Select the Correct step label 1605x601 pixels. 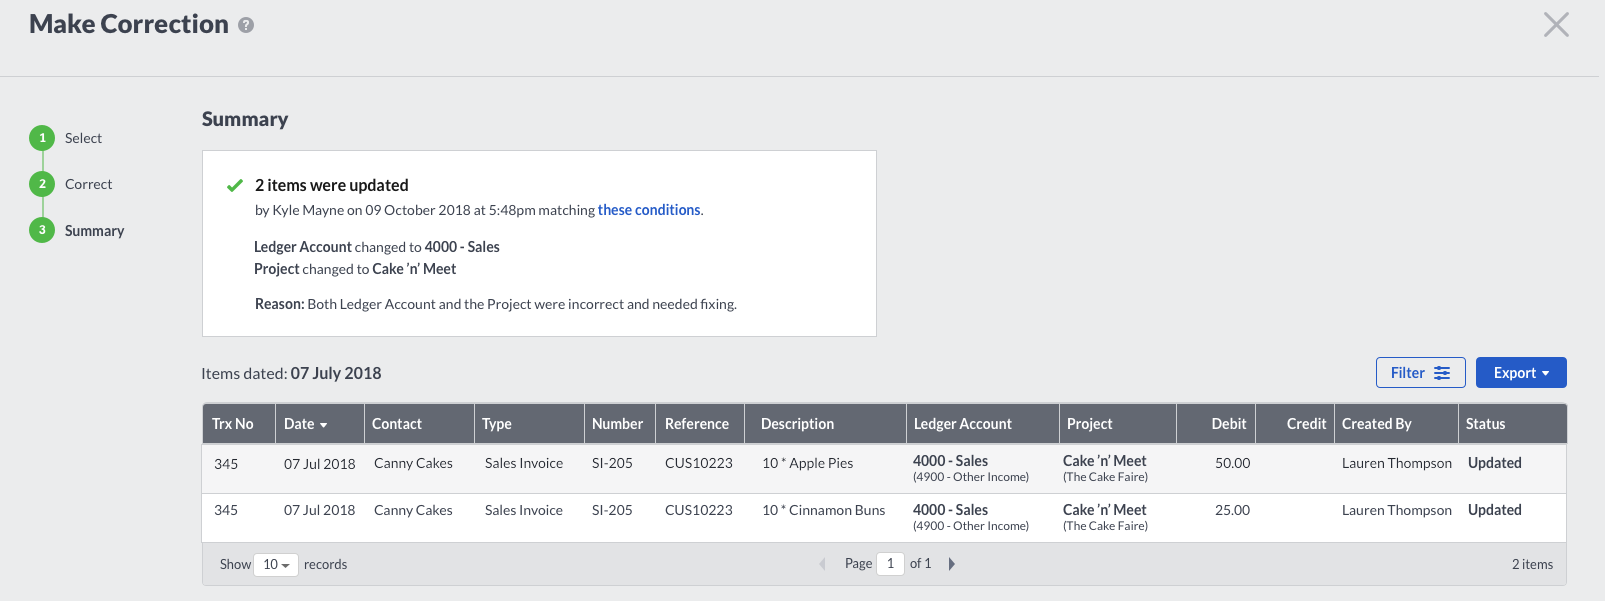pyautogui.click(x=88, y=184)
